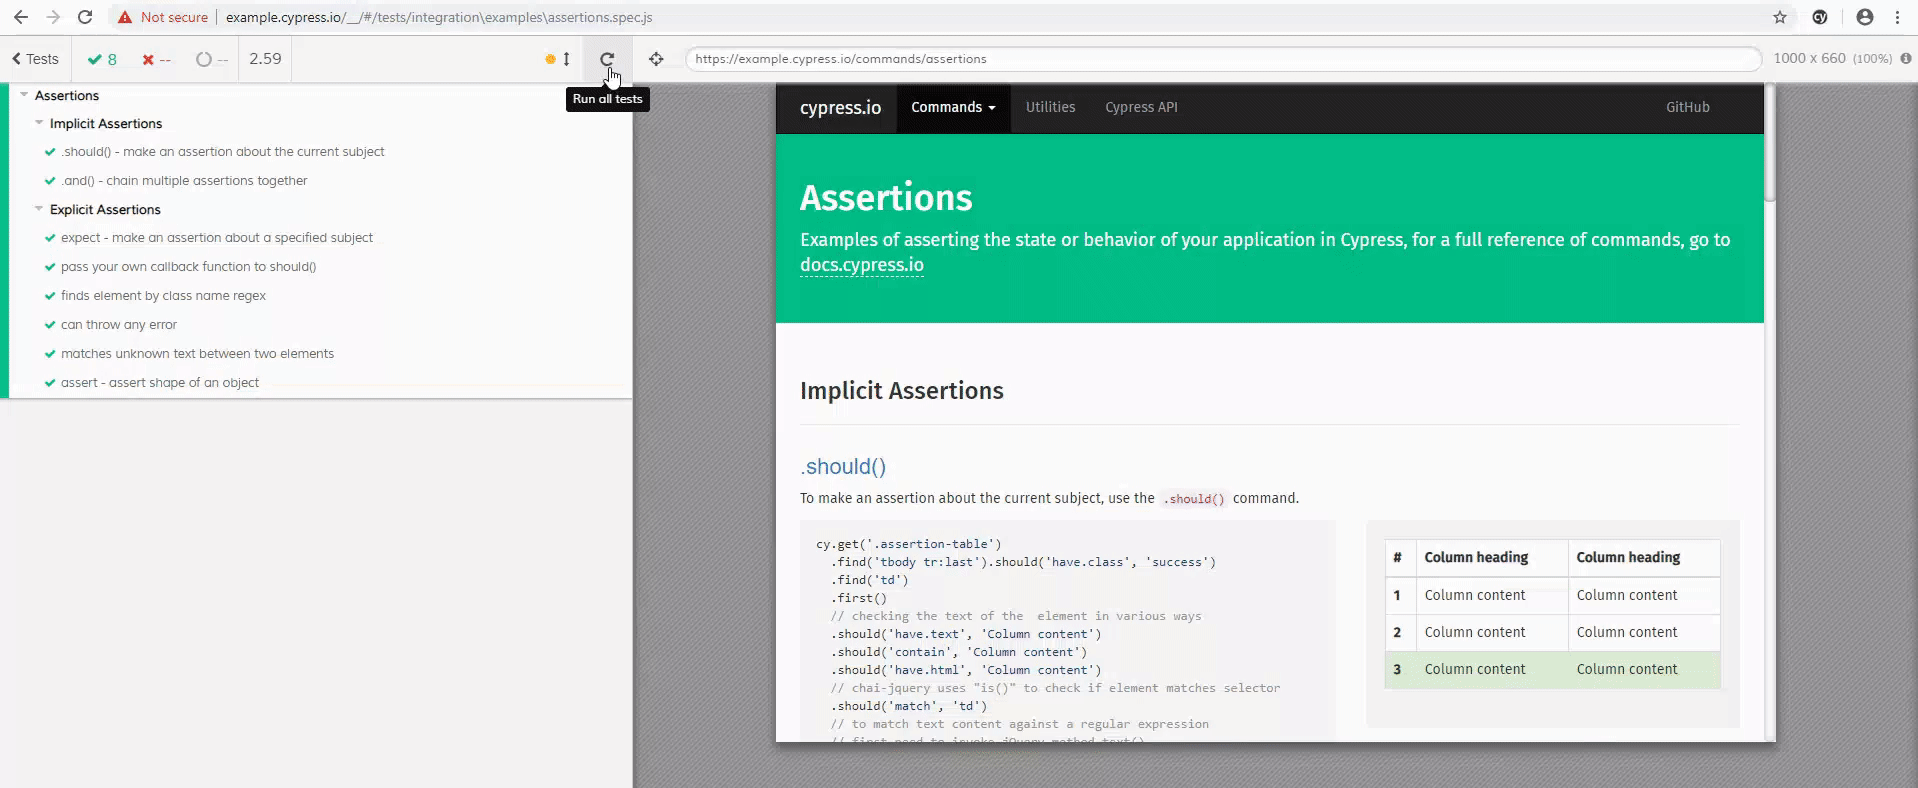Click the .should() heading link
This screenshot has height=788, width=1918.
click(843, 467)
